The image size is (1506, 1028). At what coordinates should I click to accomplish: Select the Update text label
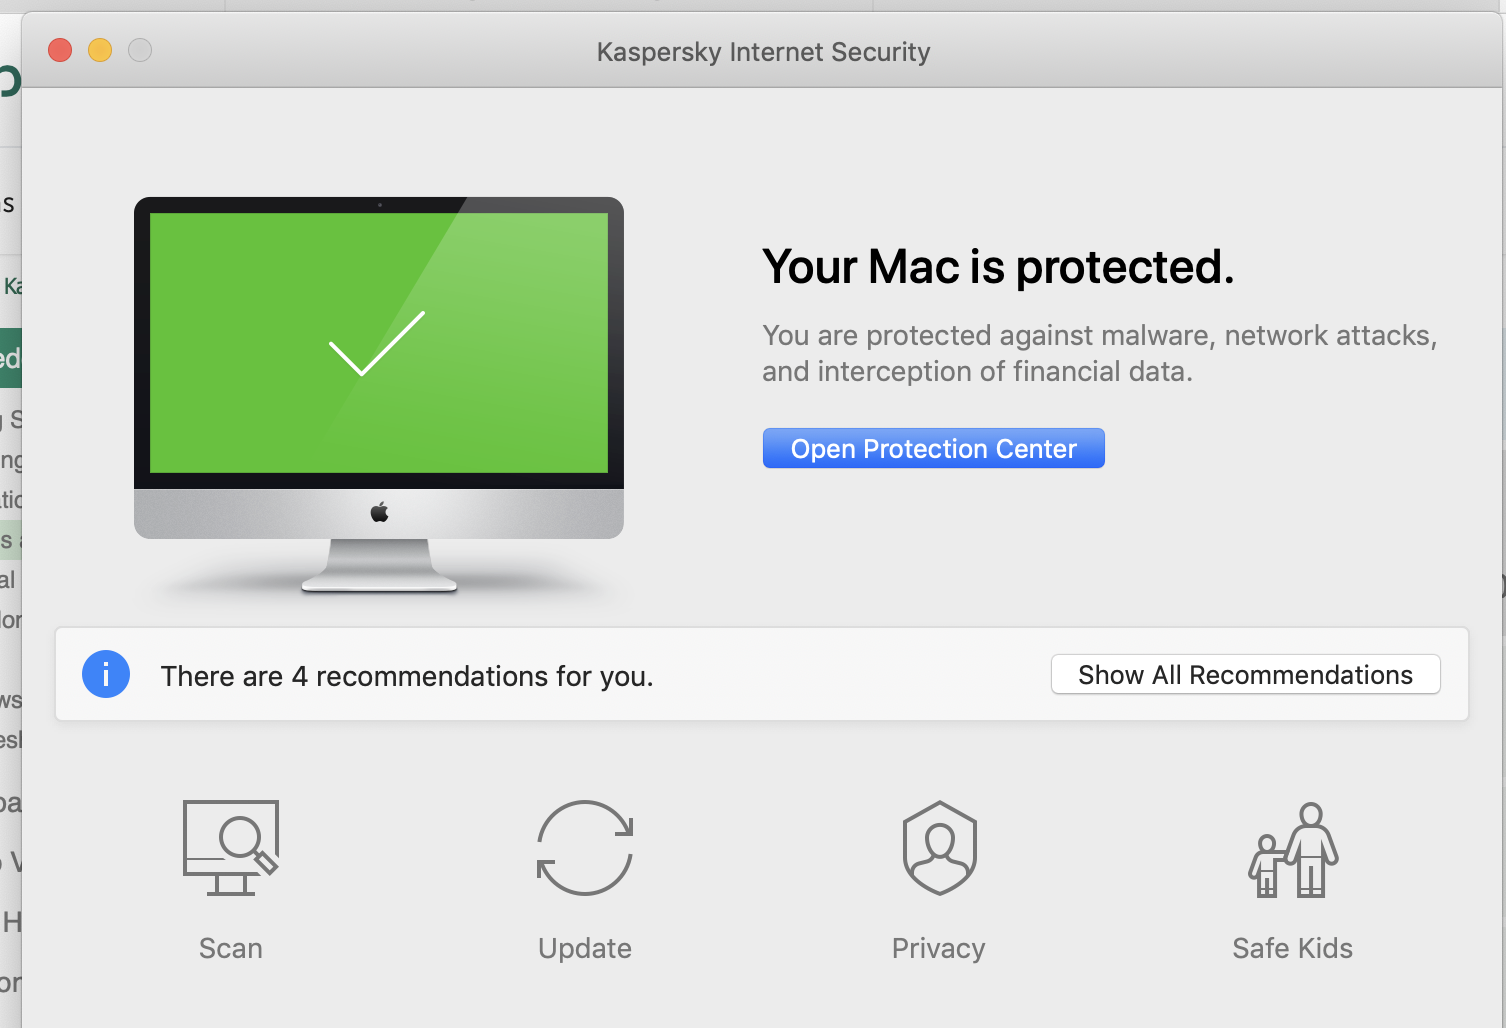click(585, 948)
